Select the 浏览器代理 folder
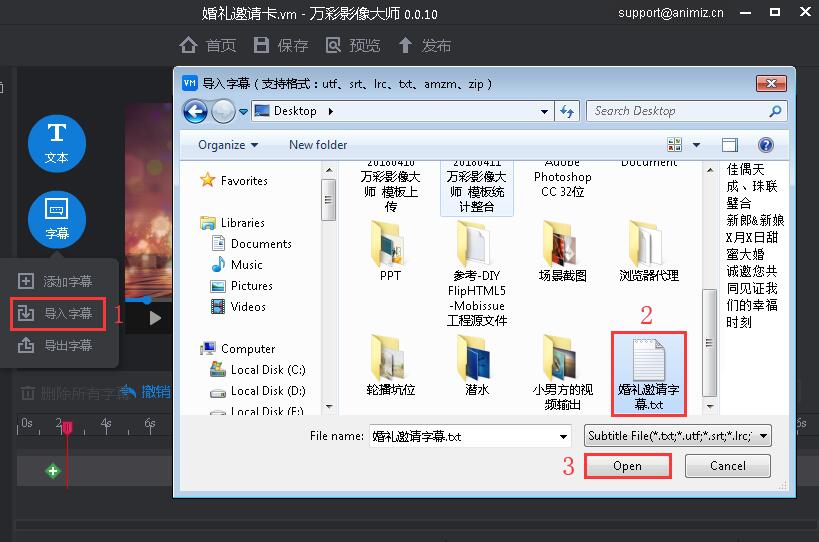 pos(649,251)
